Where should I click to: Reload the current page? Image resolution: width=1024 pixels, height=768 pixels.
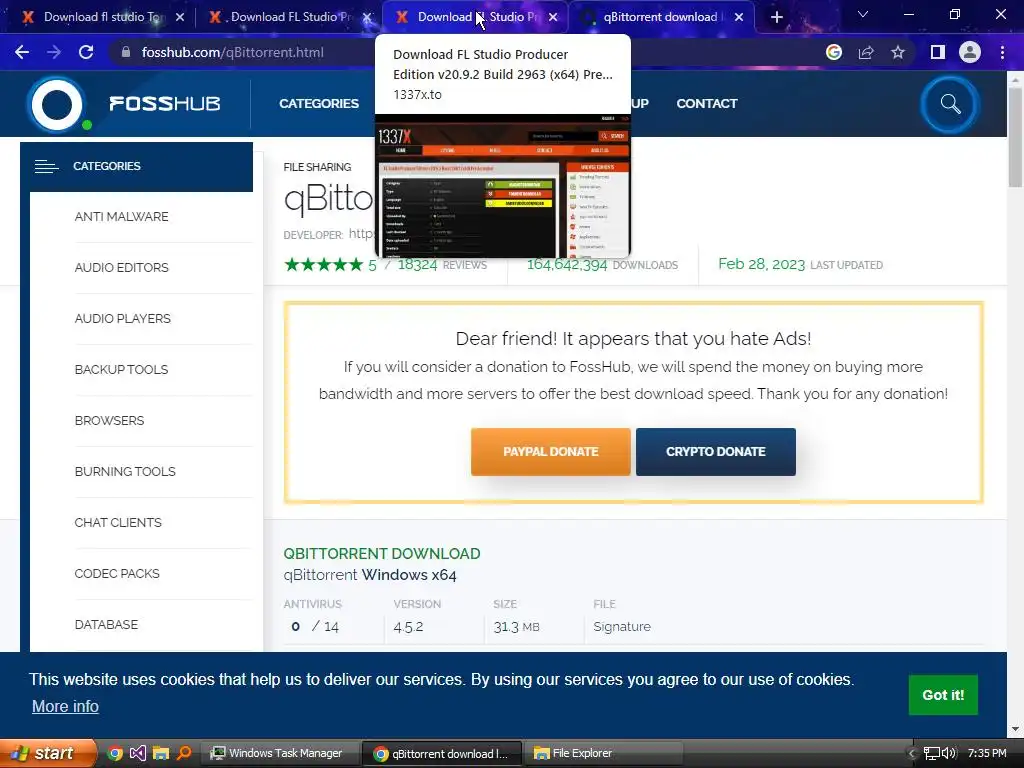[x=86, y=52]
